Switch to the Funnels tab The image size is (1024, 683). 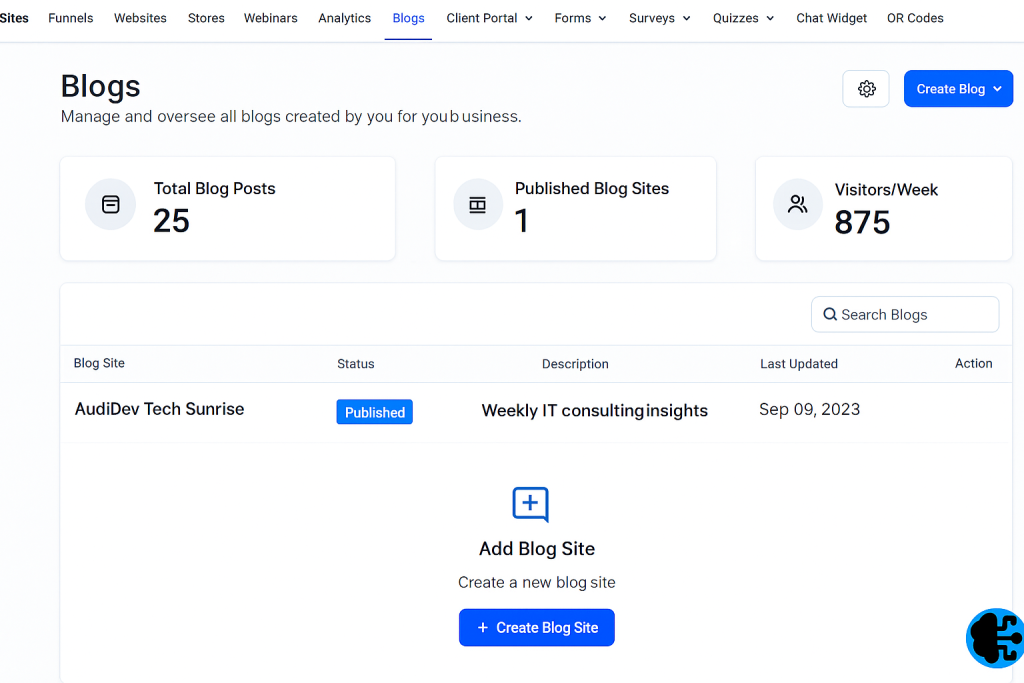pyautogui.click(x=70, y=18)
